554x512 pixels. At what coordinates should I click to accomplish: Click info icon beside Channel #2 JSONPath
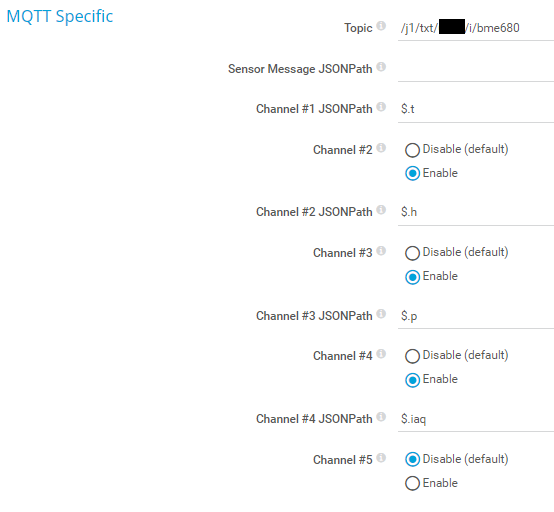[381, 210]
